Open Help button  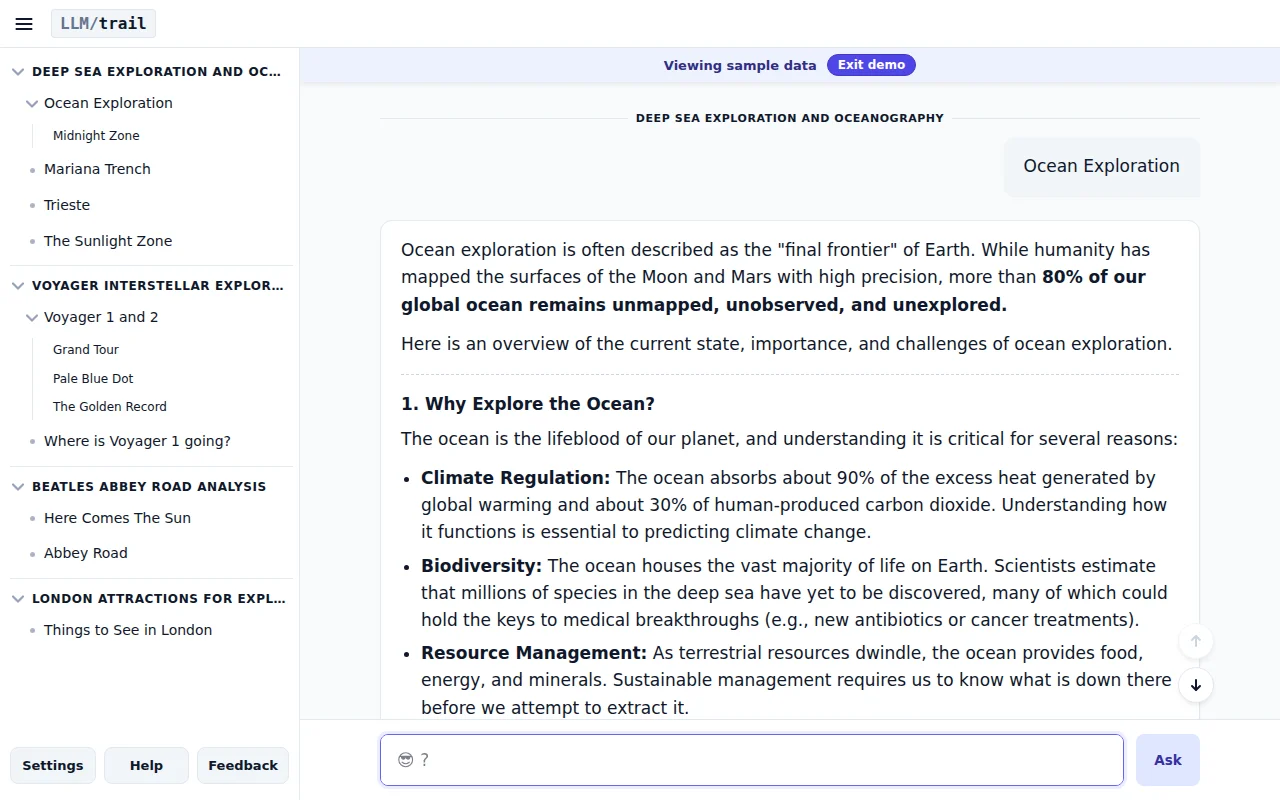click(146, 765)
